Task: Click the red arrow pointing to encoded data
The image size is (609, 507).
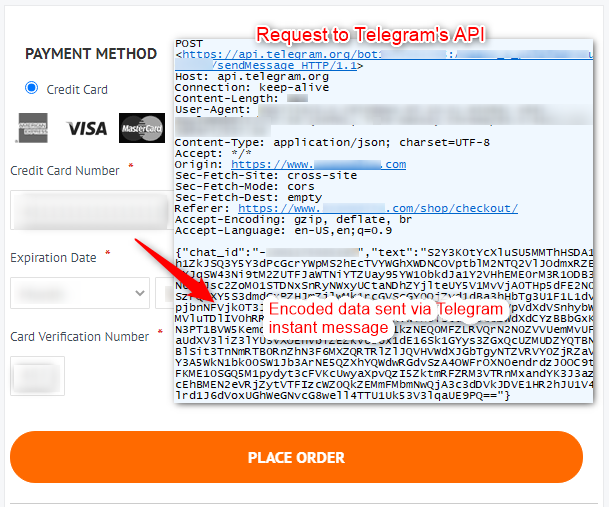Action: tap(176, 271)
